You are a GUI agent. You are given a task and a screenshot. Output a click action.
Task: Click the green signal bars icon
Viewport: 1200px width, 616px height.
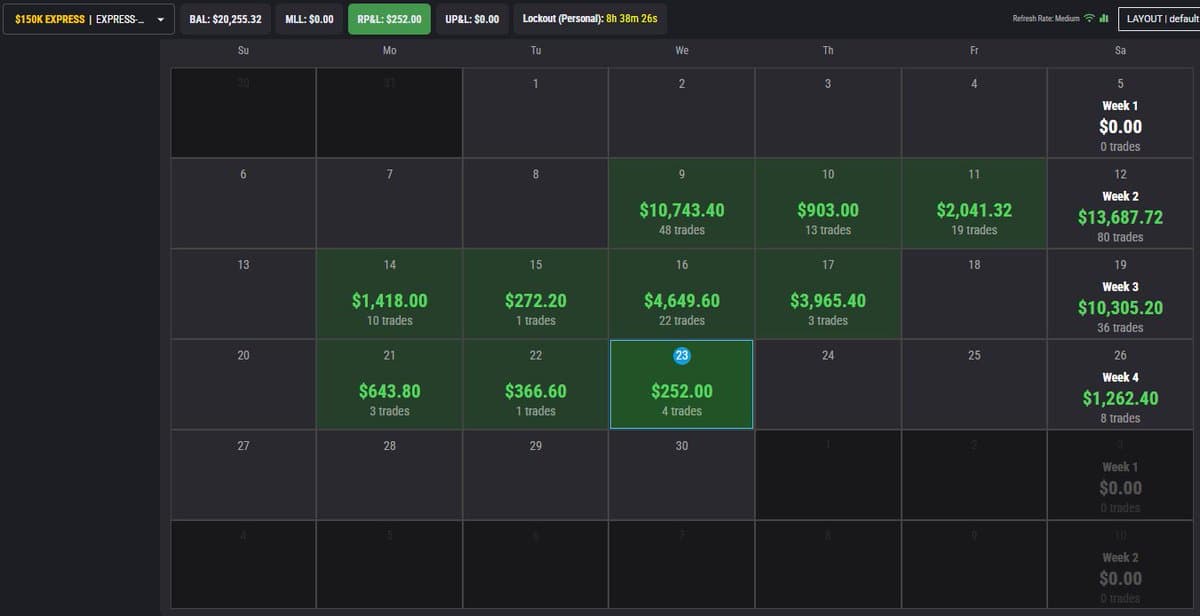[x=1103, y=19]
